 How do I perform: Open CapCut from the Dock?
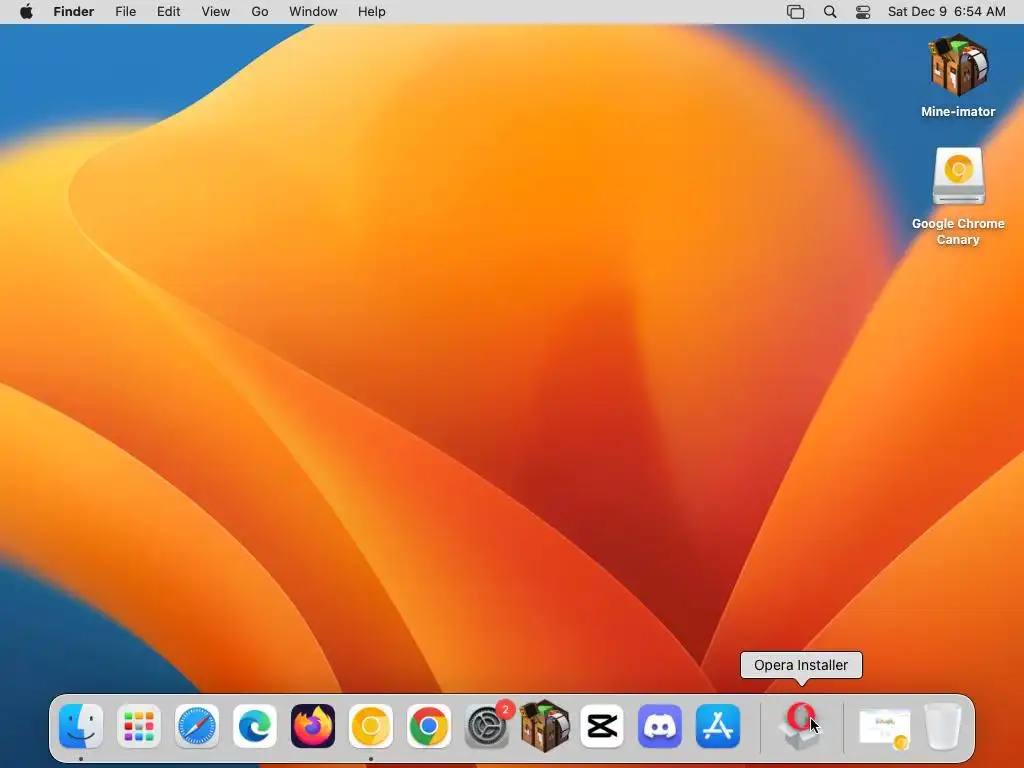point(602,726)
